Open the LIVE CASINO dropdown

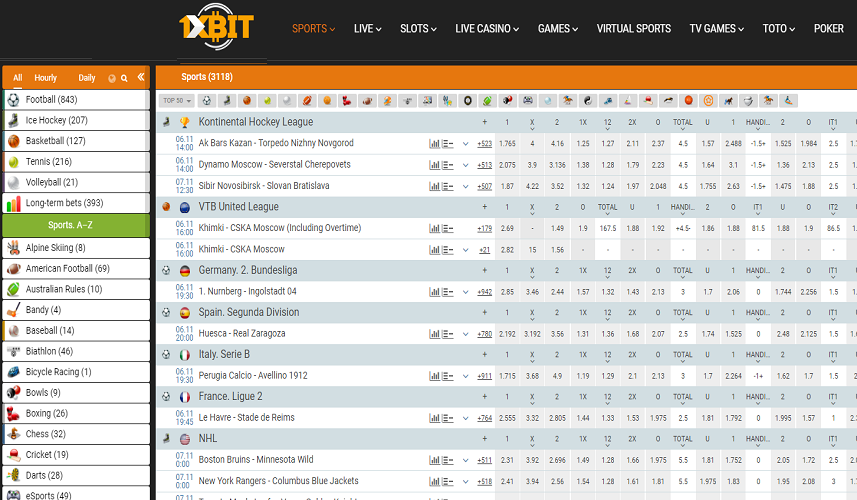click(487, 28)
